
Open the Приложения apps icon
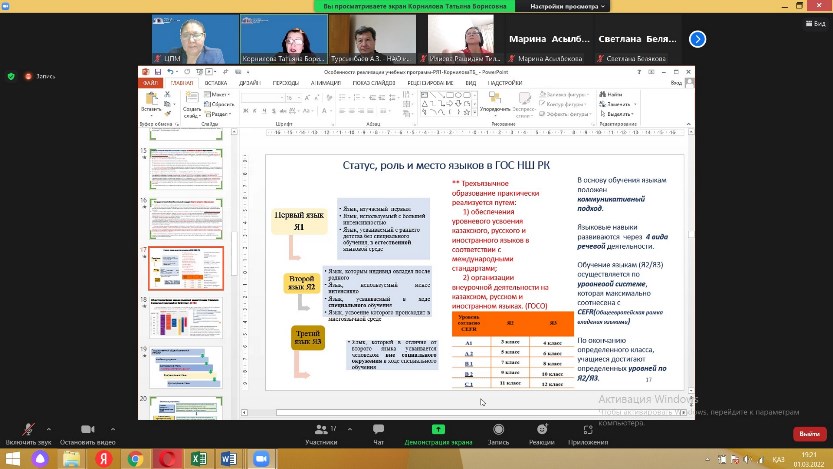(587, 431)
